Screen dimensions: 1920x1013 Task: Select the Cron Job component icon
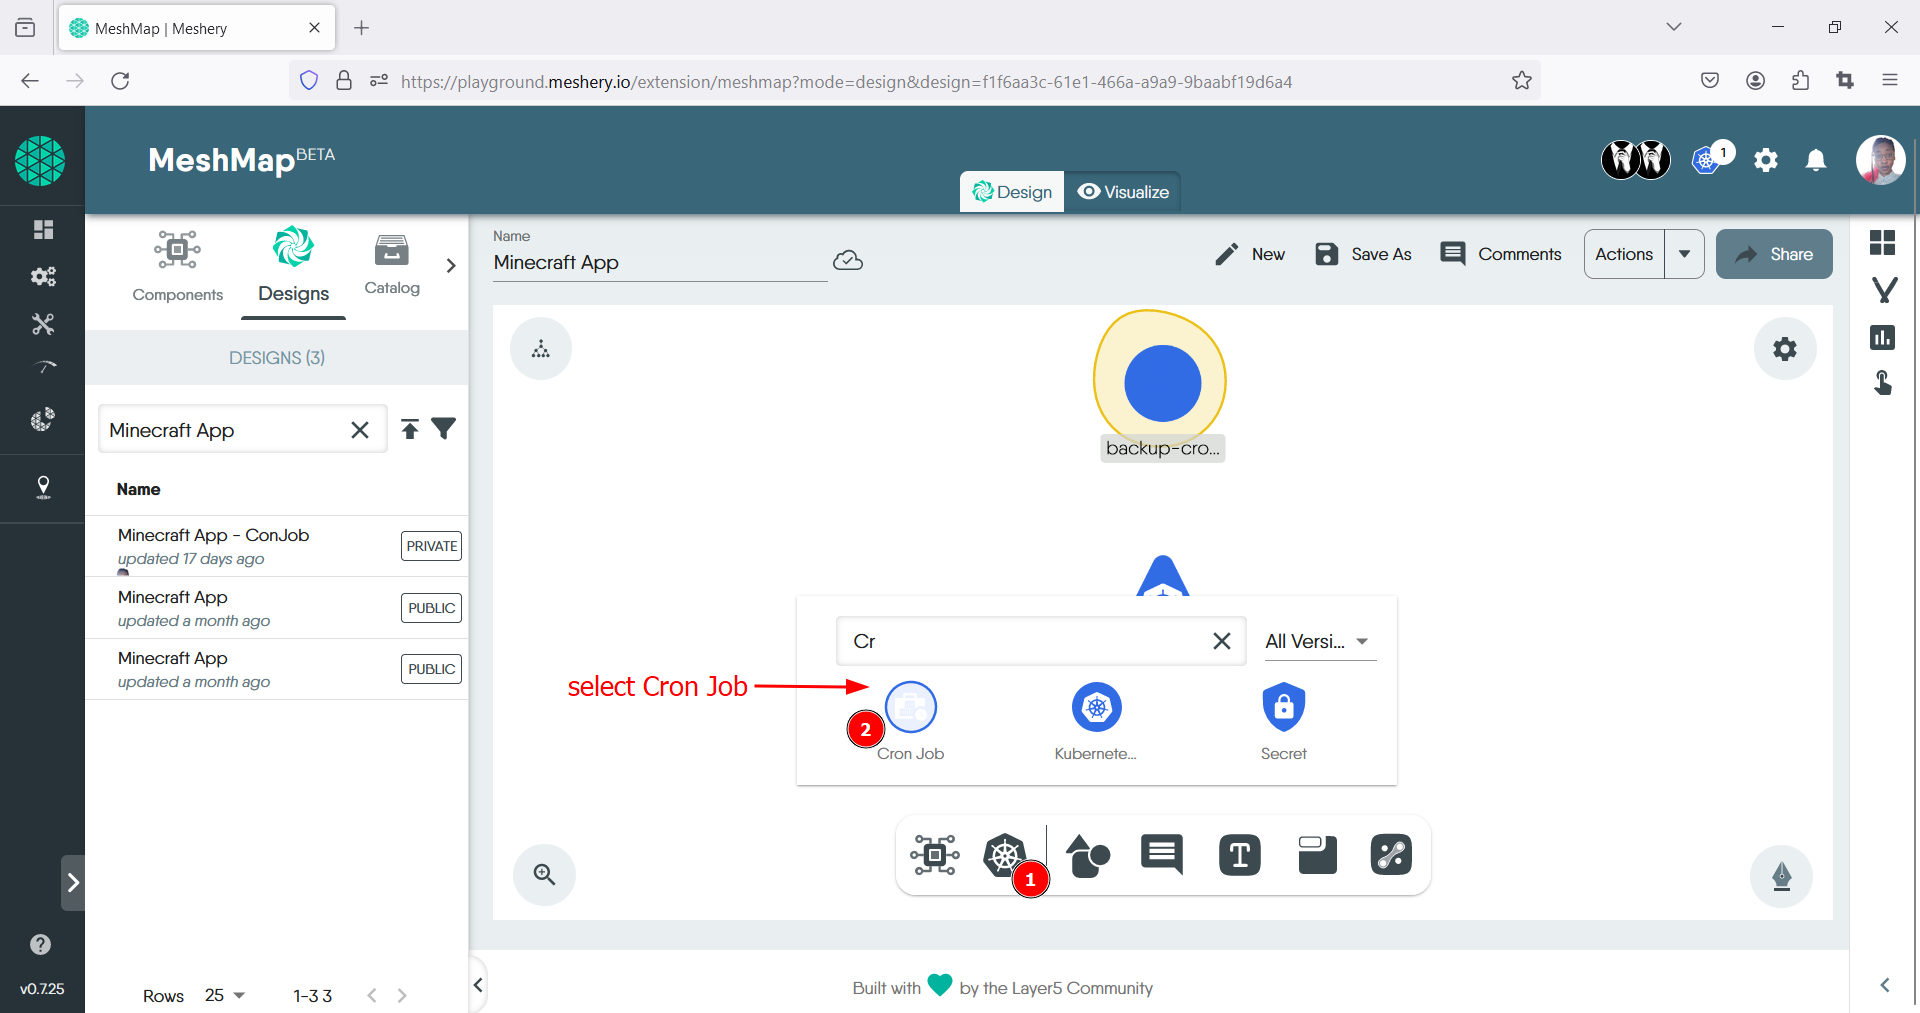click(x=910, y=708)
